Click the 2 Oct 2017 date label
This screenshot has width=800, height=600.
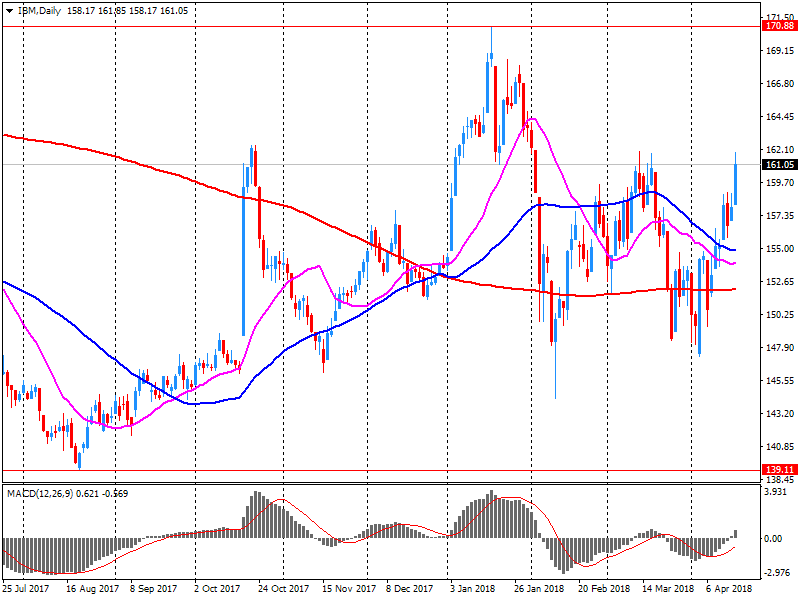point(217,589)
